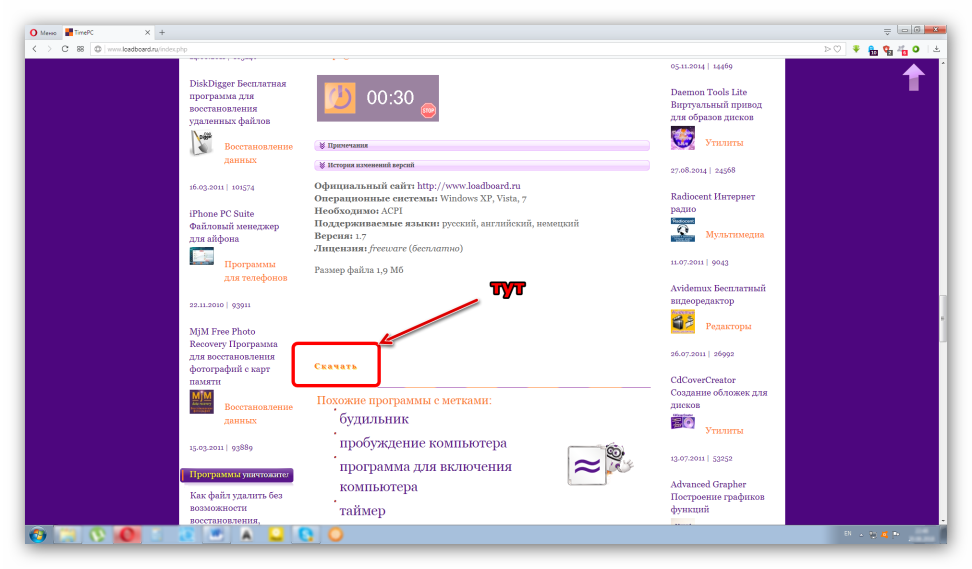Viewport: 972px width, 569px height.
Task: Click the Программы уничтожители category header
Action: click(x=236, y=475)
